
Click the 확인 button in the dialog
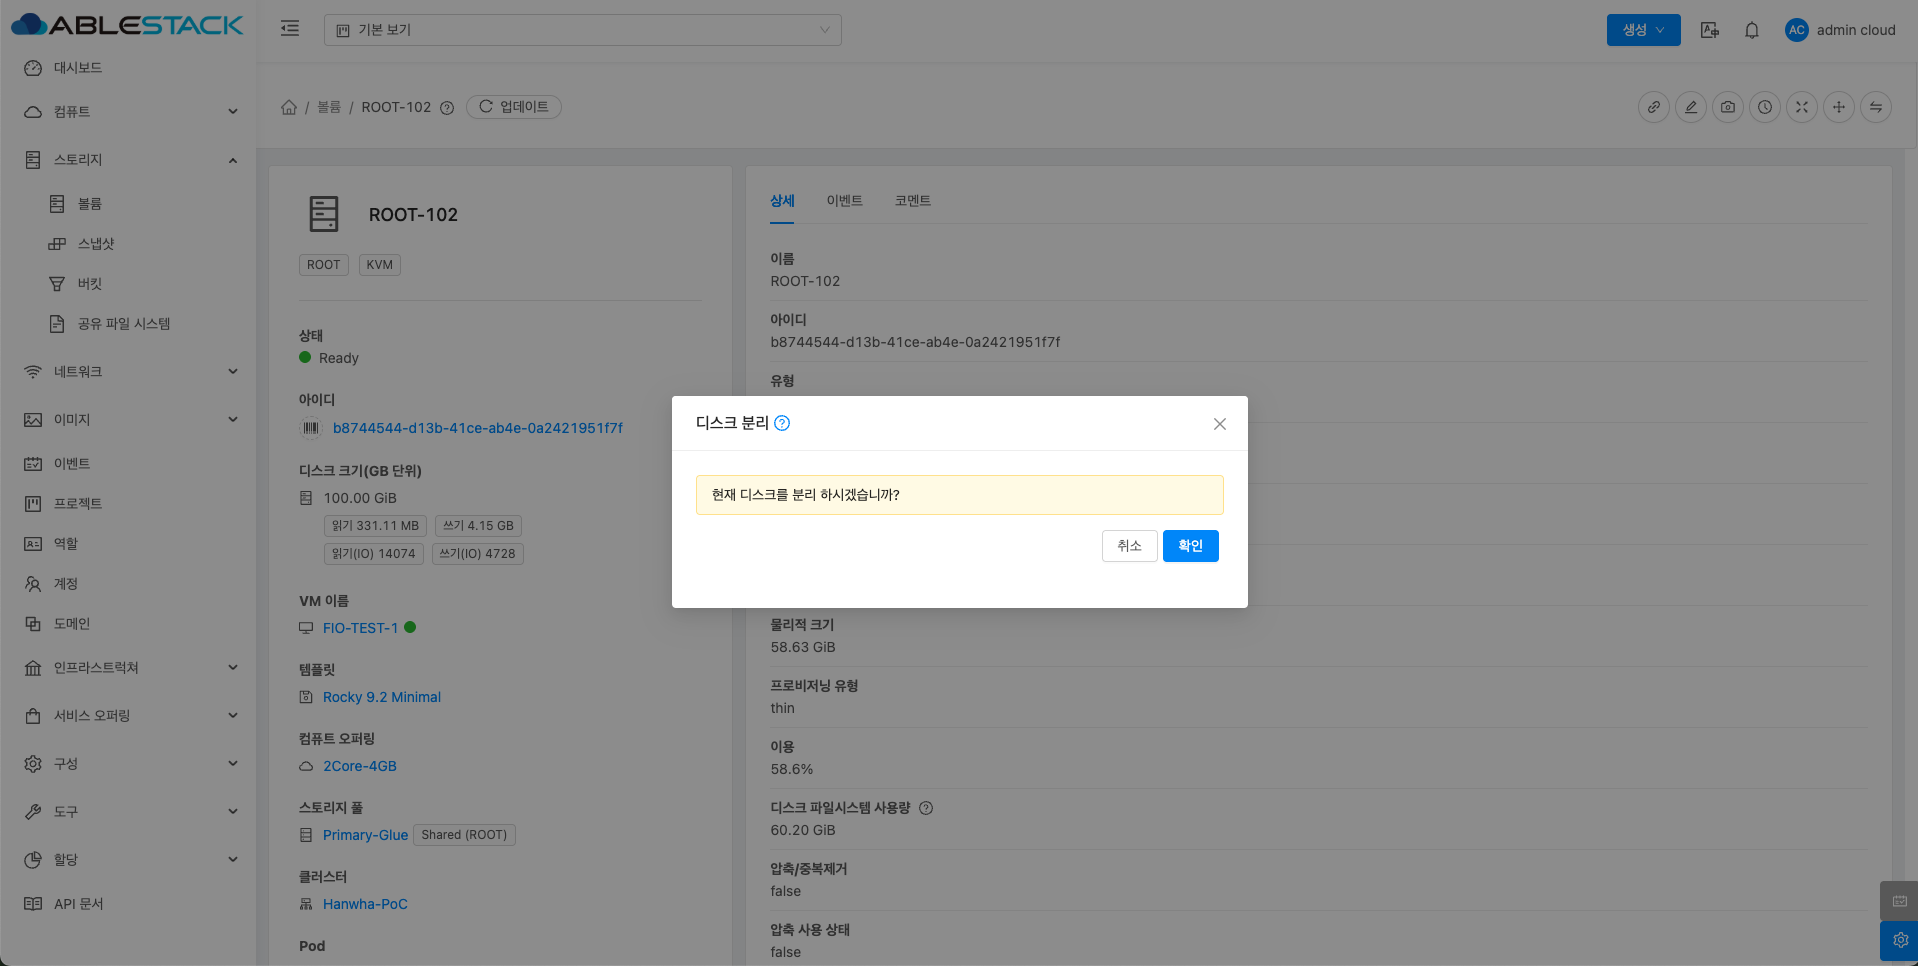pos(1190,546)
